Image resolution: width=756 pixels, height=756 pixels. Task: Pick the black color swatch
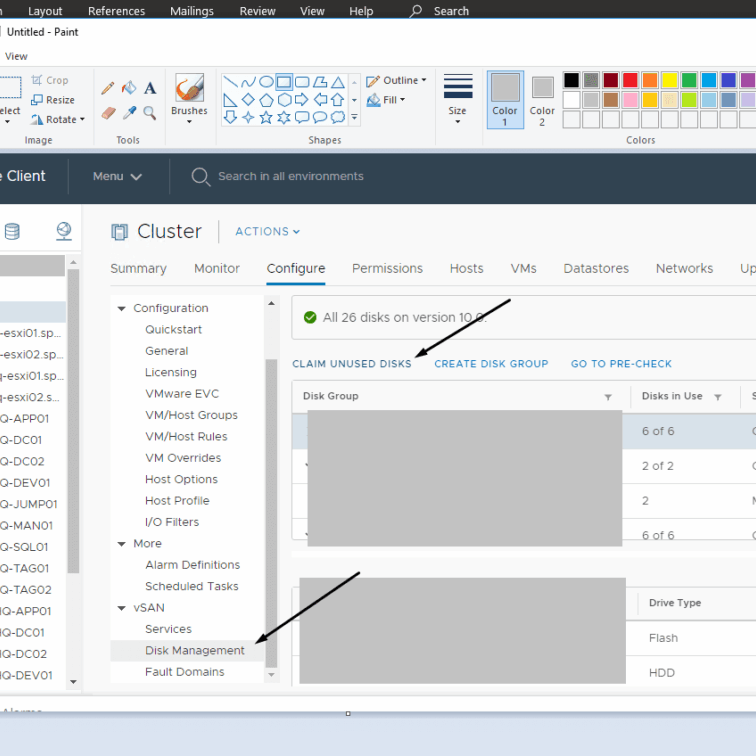[571, 80]
